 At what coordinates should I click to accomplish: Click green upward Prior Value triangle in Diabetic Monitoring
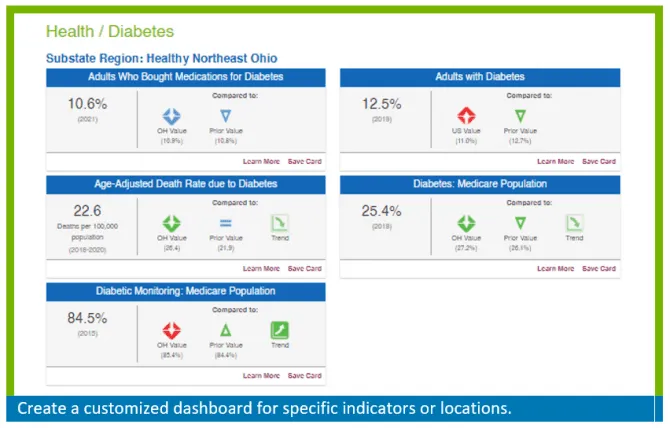(x=226, y=330)
